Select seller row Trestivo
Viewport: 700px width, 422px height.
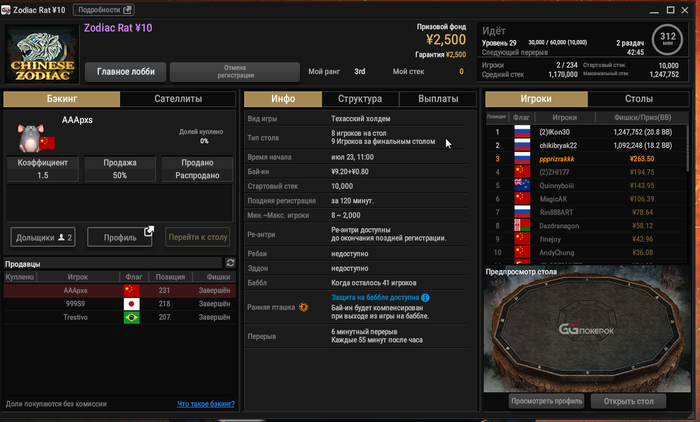click(x=120, y=317)
